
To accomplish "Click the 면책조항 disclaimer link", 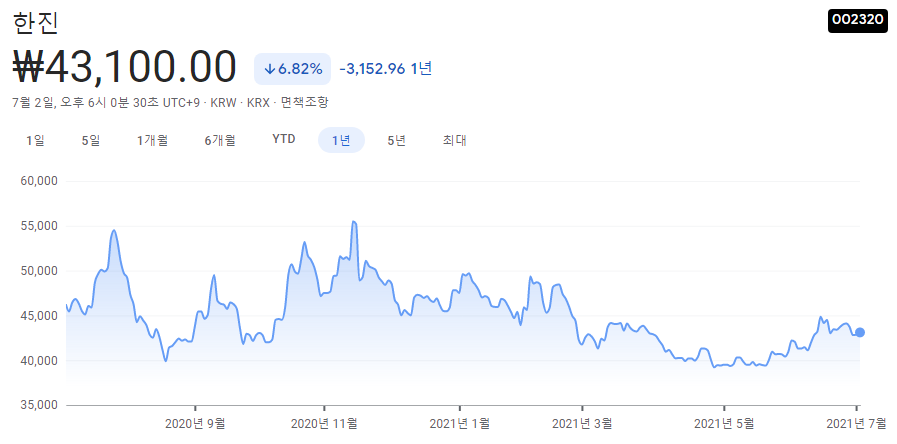I will [x=305, y=102].
